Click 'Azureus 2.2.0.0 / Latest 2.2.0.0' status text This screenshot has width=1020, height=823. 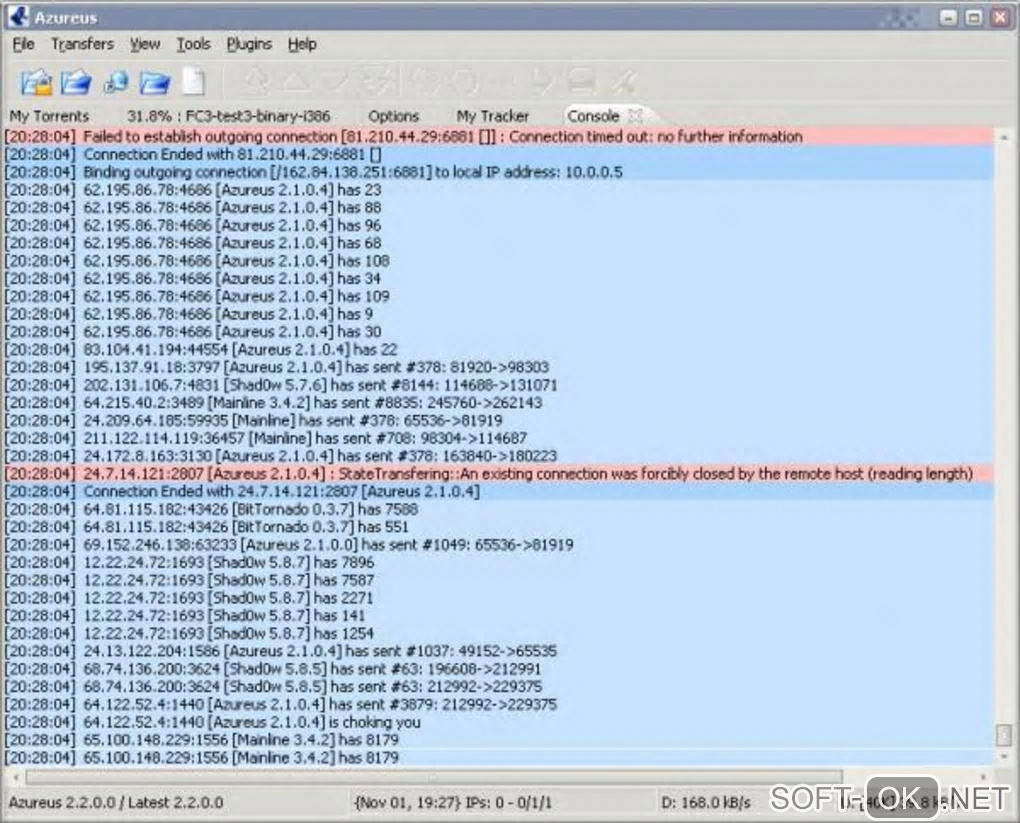pos(116,802)
